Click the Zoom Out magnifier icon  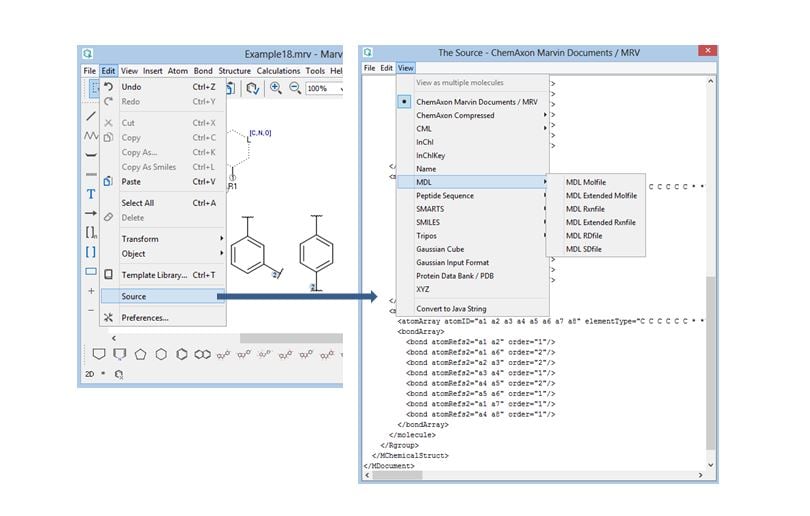[x=295, y=88]
